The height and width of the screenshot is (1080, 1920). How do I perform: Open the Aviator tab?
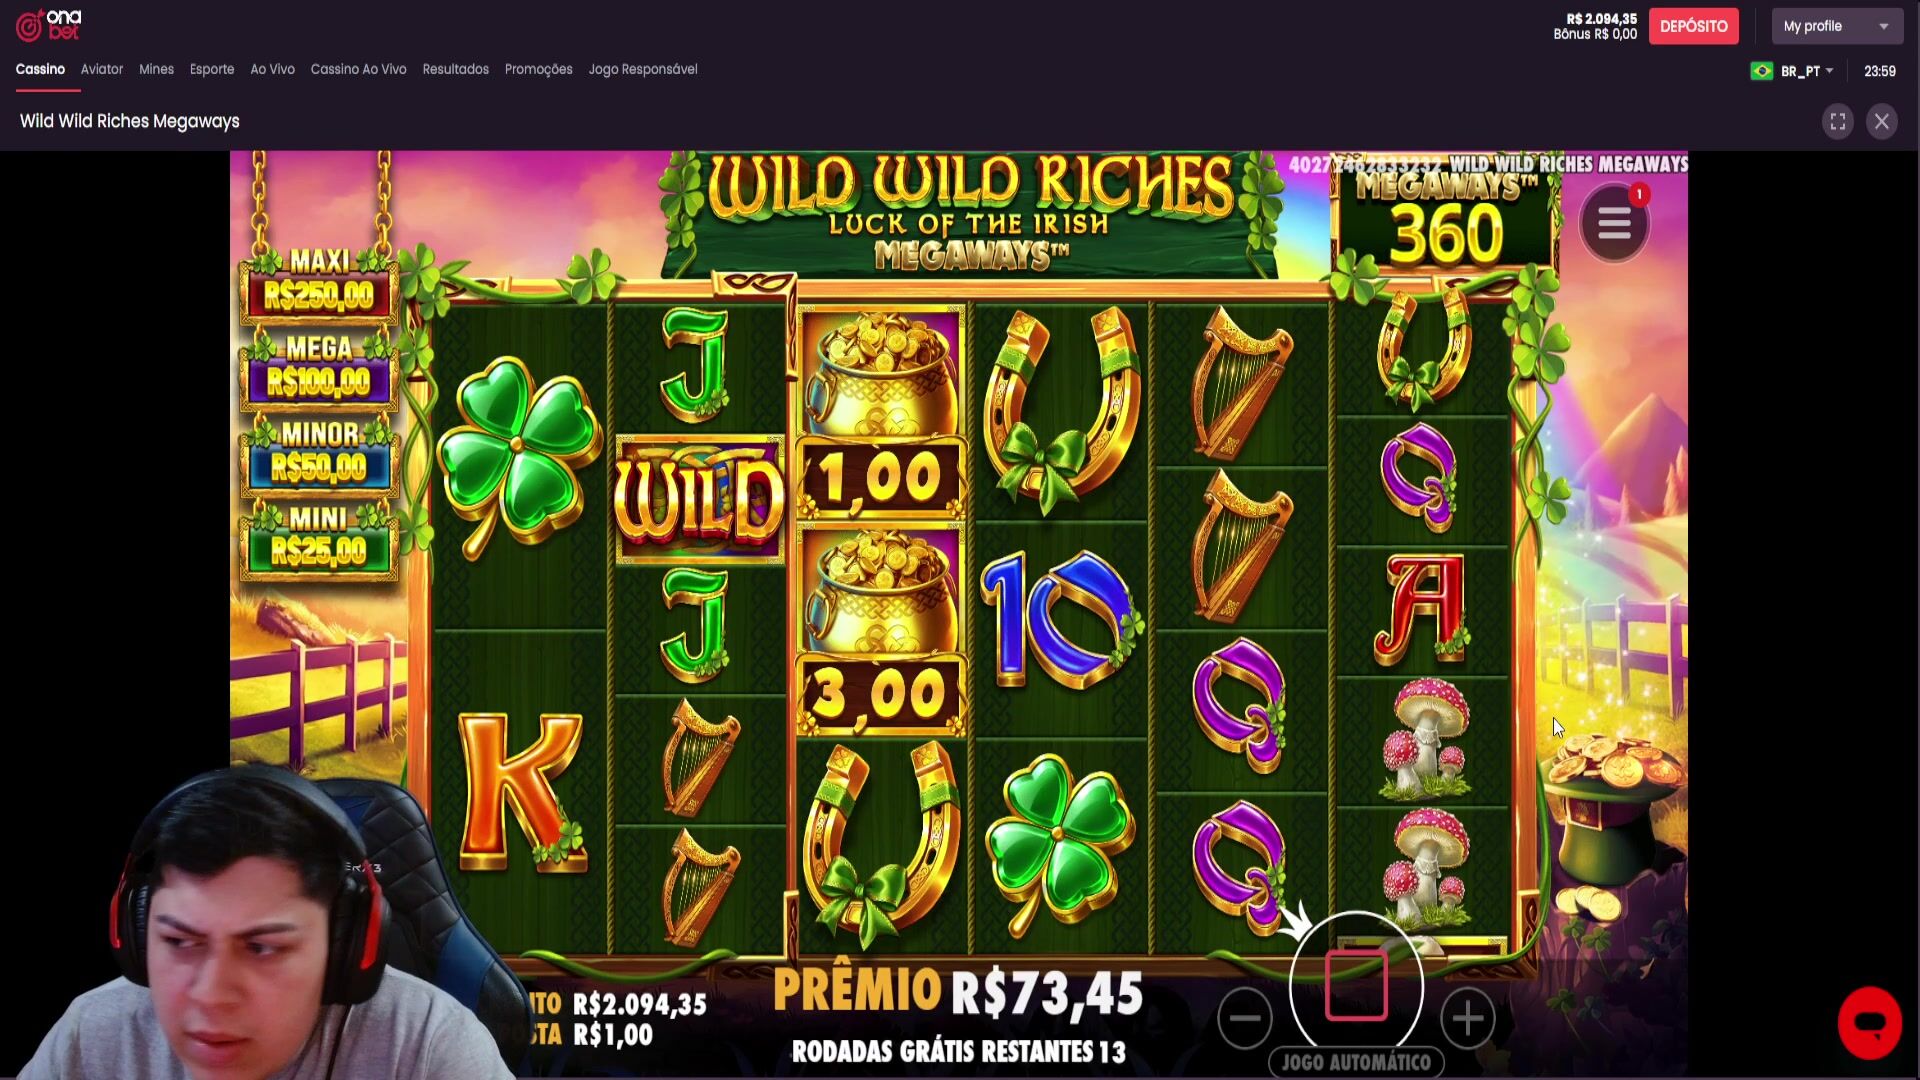pos(102,69)
